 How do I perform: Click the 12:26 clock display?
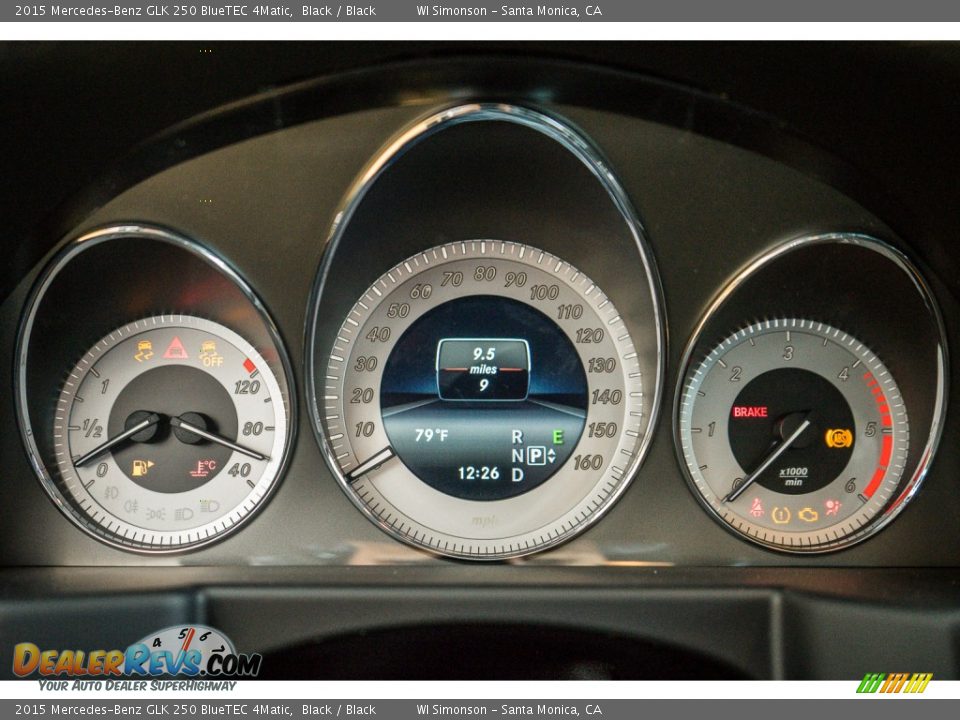pyautogui.click(x=478, y=474)
